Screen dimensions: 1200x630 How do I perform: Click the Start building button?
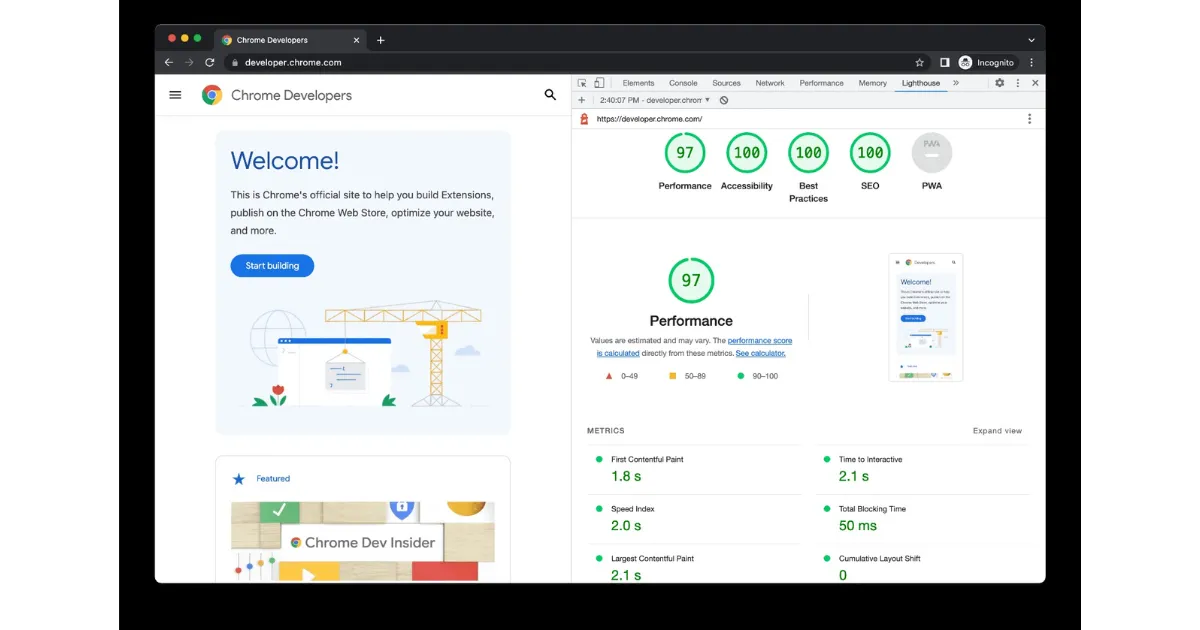272,265
